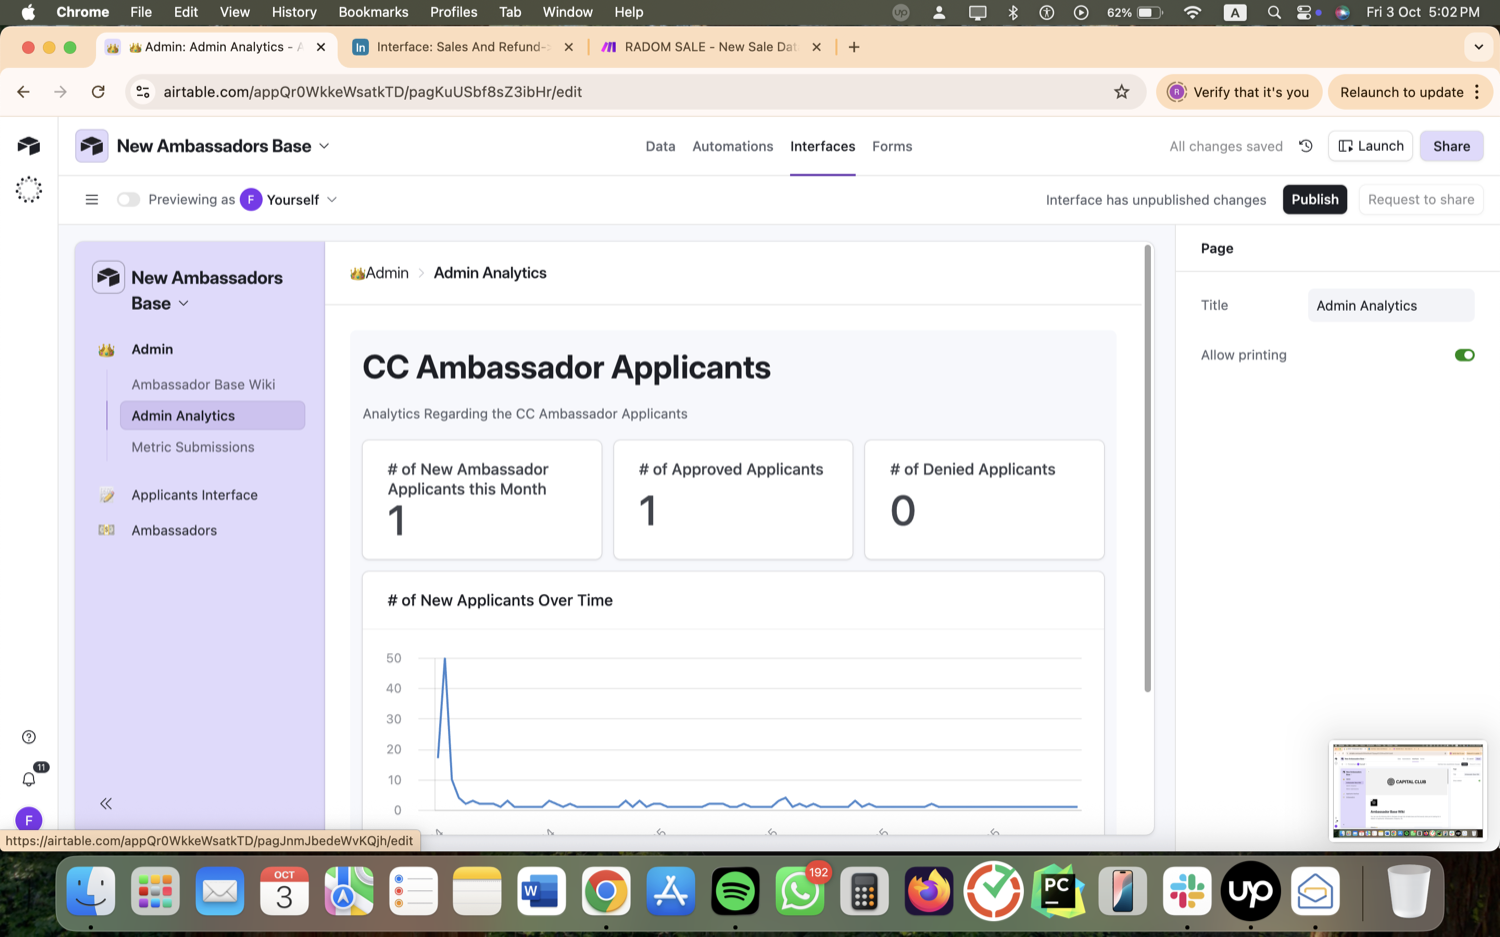1500x937 pixels.
Task: Click the interface page vertical scrollbar
Action: (x=1147, y=468)
